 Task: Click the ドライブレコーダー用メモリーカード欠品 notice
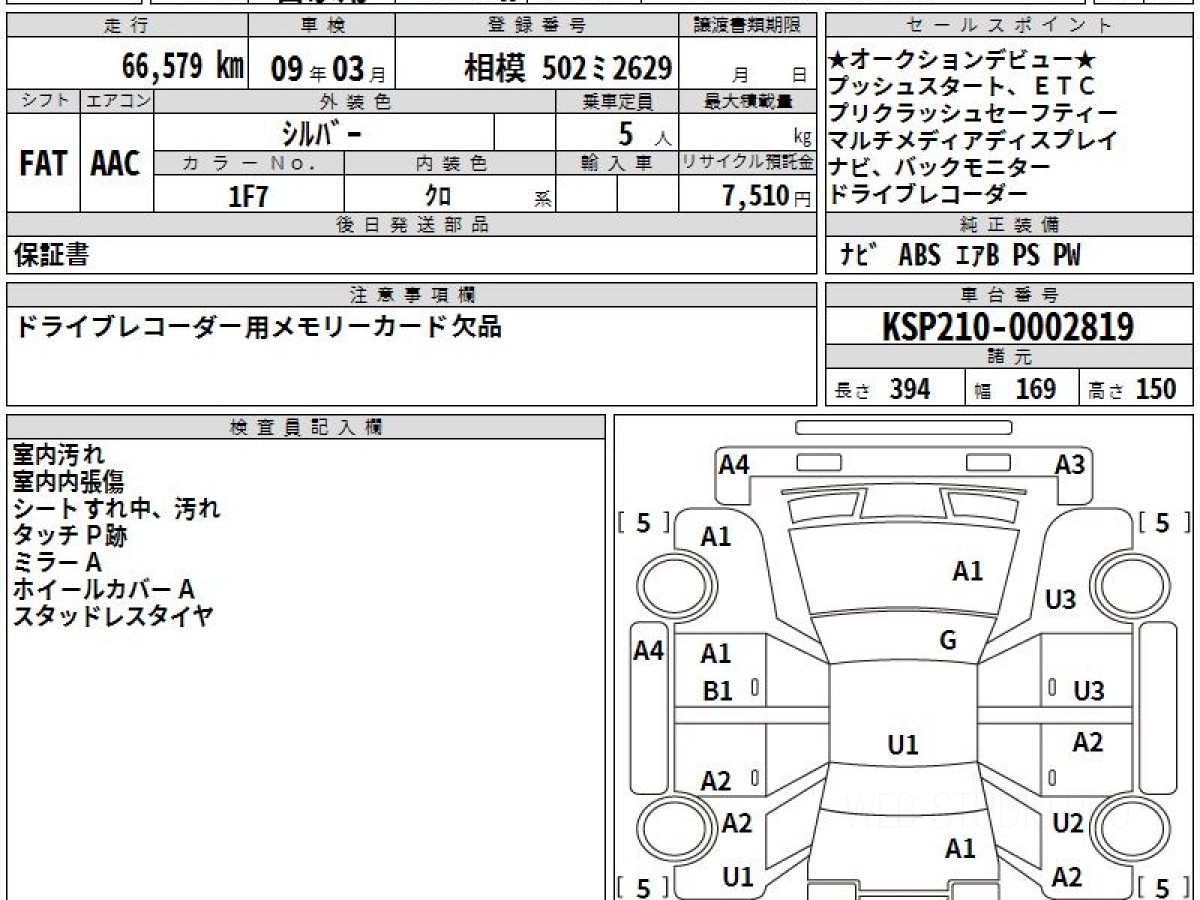[257, 327]
